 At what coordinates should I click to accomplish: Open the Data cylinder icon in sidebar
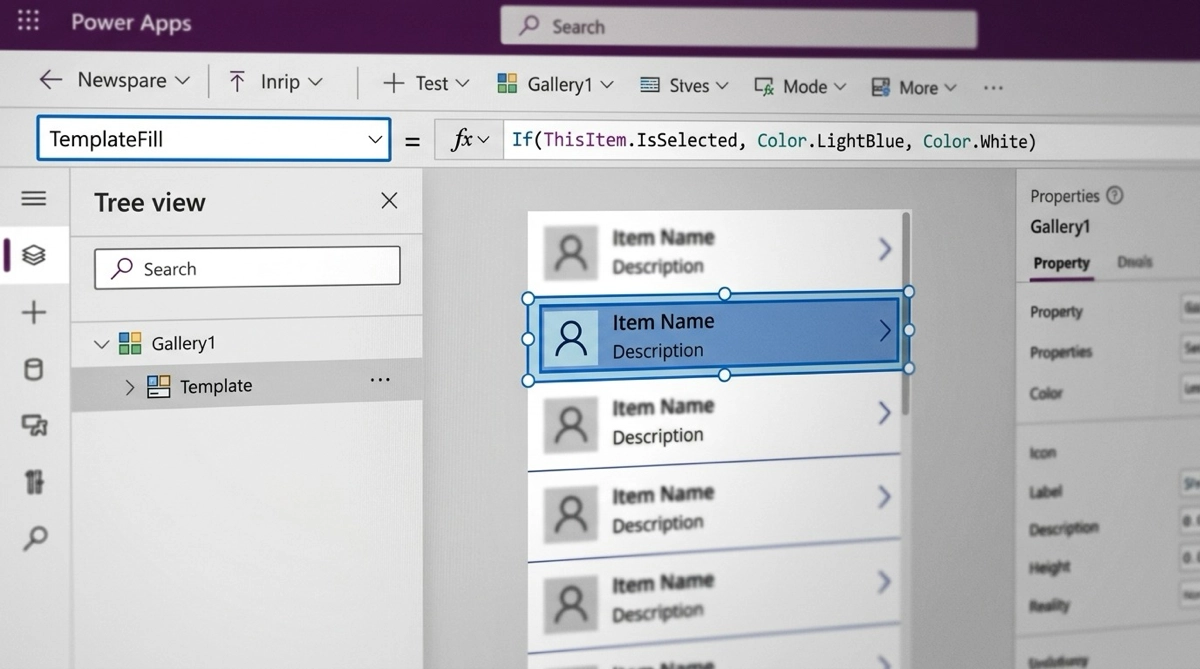[x=33, y=370]
